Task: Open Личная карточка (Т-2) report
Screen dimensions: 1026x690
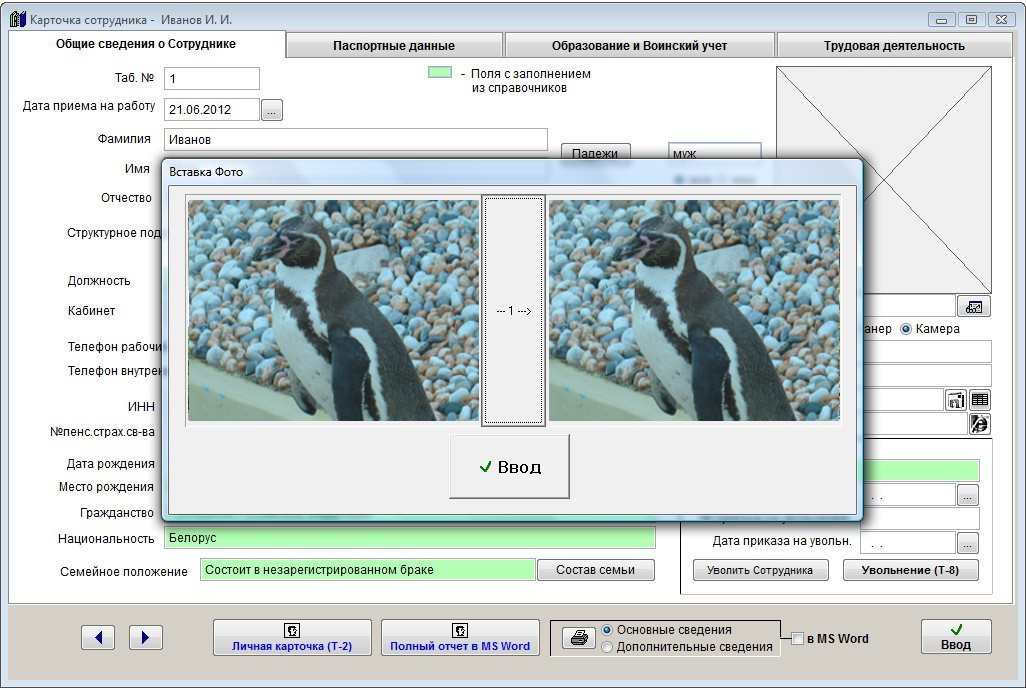Action: (x=292, y=638)
